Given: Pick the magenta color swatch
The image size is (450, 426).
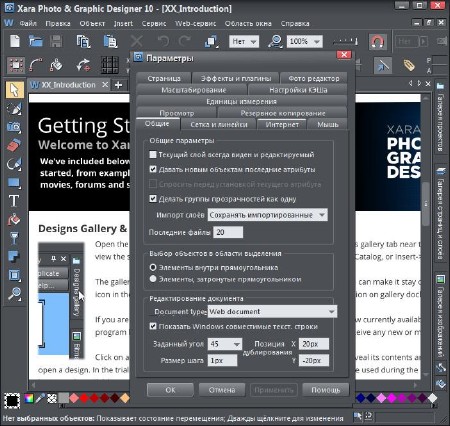Looking at the screenshot, I should click(x=391, y=398).
